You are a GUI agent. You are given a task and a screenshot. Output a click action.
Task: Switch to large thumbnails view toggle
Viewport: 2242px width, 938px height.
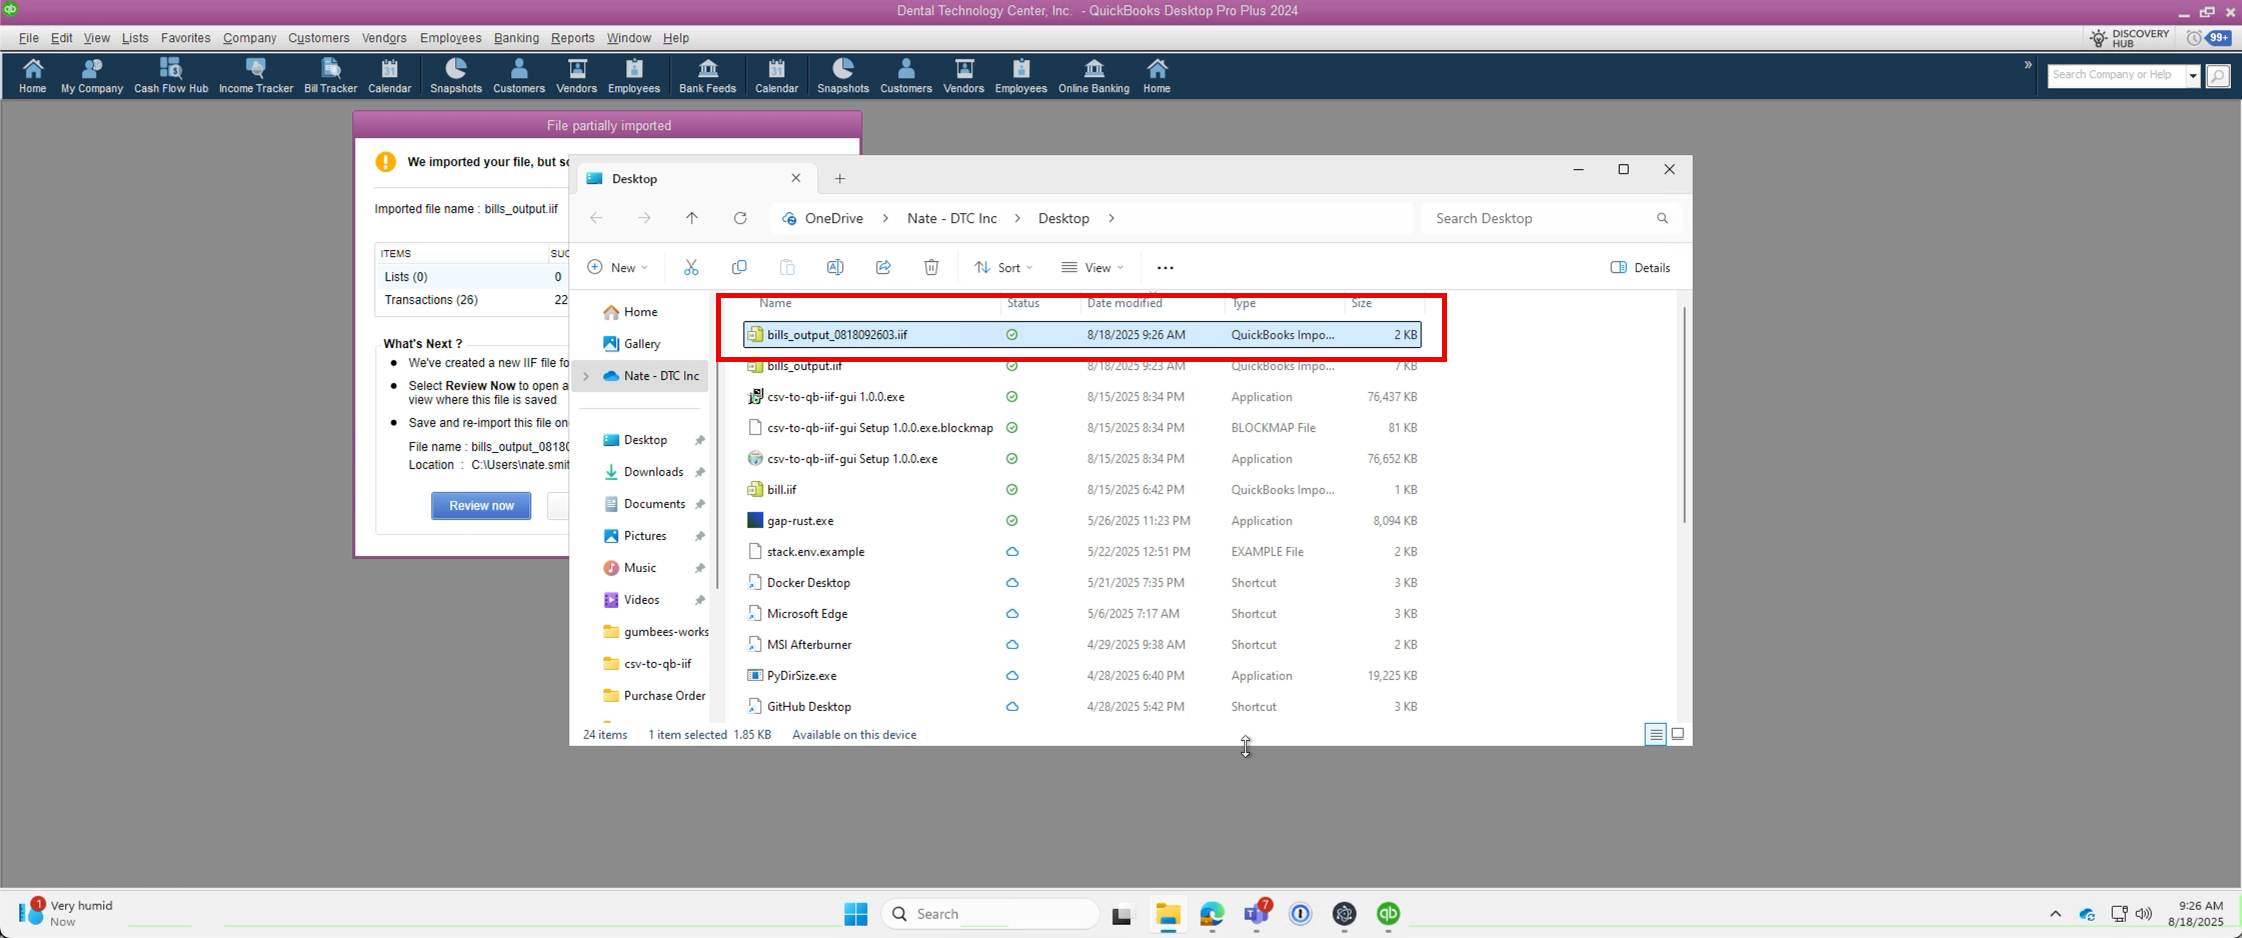tap(1678, 734)
